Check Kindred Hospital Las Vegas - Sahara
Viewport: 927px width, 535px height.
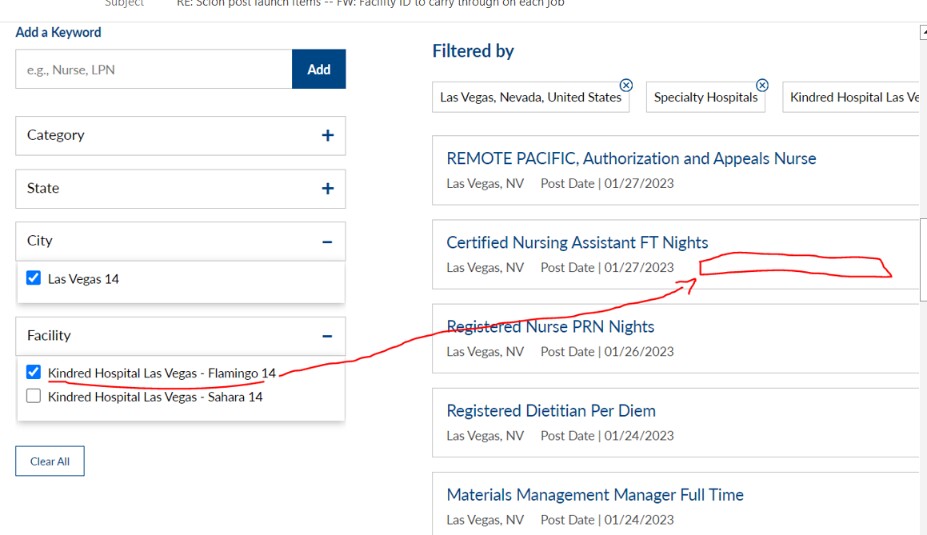pyautogui.click(x=34, y=397)
